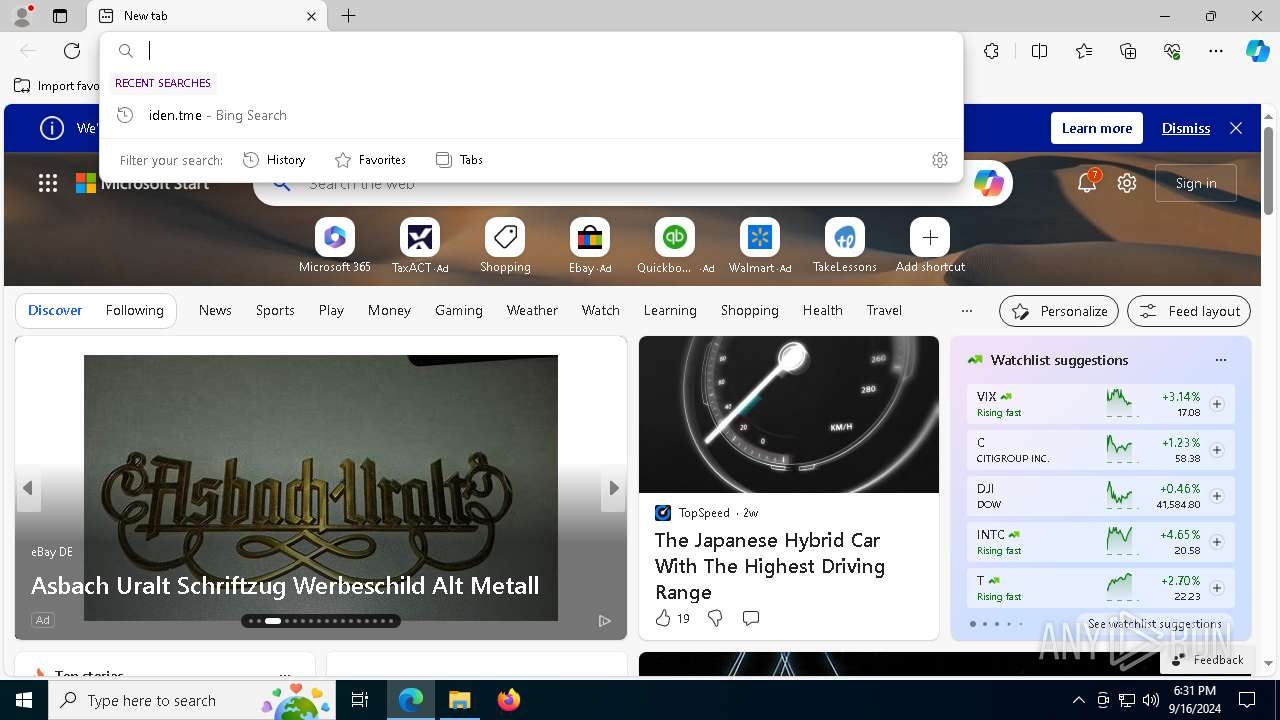This screenshot has width=1280, height=720.
Task: Switch to the Discover tab
Action: click(x=55, y=311)
